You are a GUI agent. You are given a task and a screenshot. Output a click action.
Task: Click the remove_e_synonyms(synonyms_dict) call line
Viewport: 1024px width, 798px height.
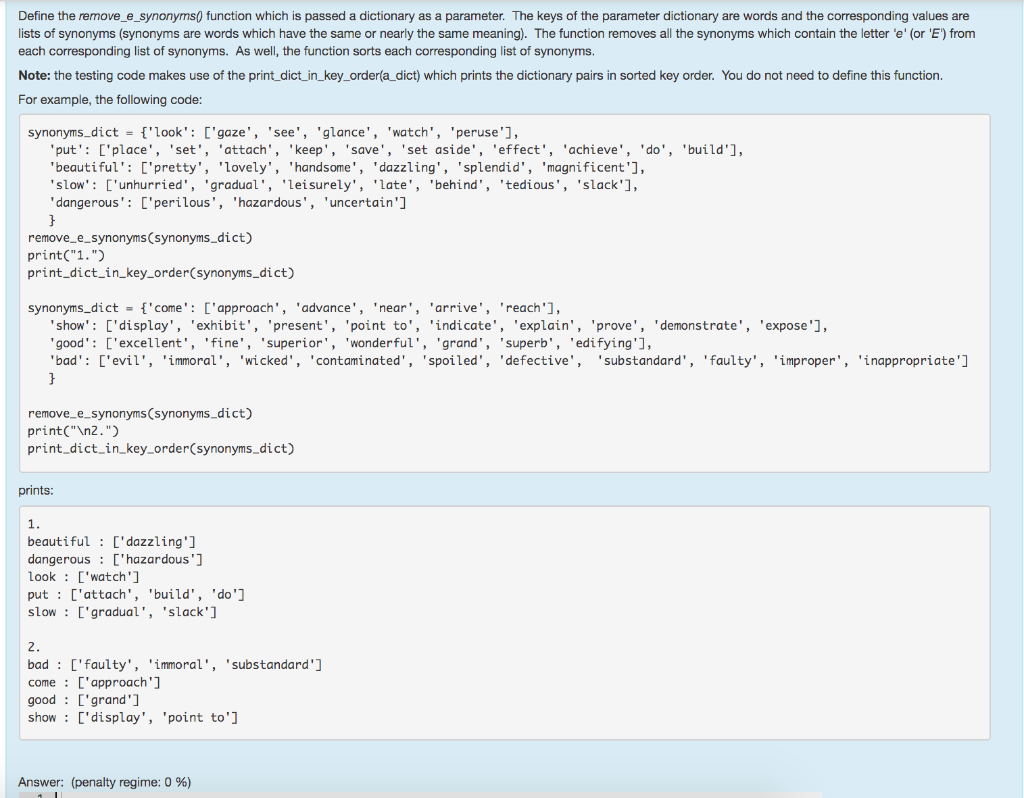[138, 237]
